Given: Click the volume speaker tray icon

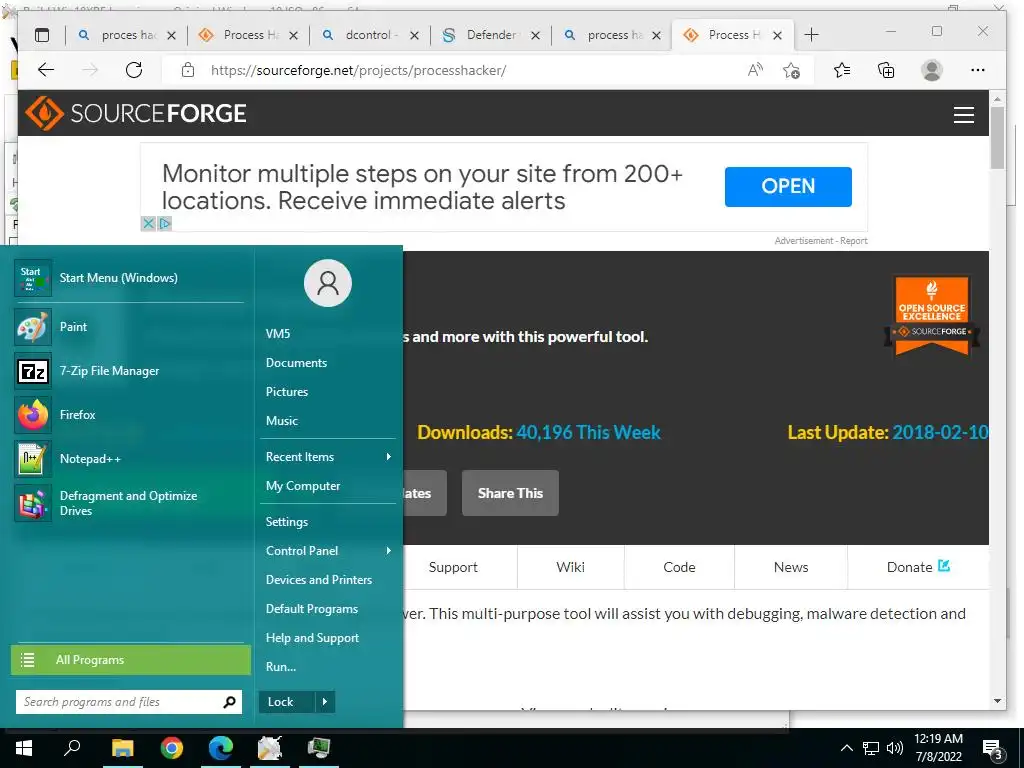Looking at the screenshot, I should (x=895, y=748).
